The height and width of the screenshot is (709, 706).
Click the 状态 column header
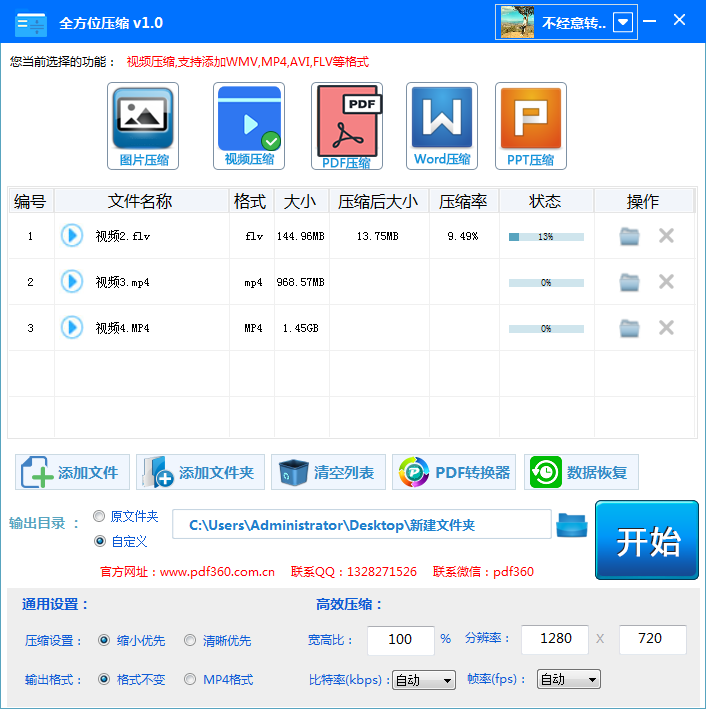(x=546, y=201)
